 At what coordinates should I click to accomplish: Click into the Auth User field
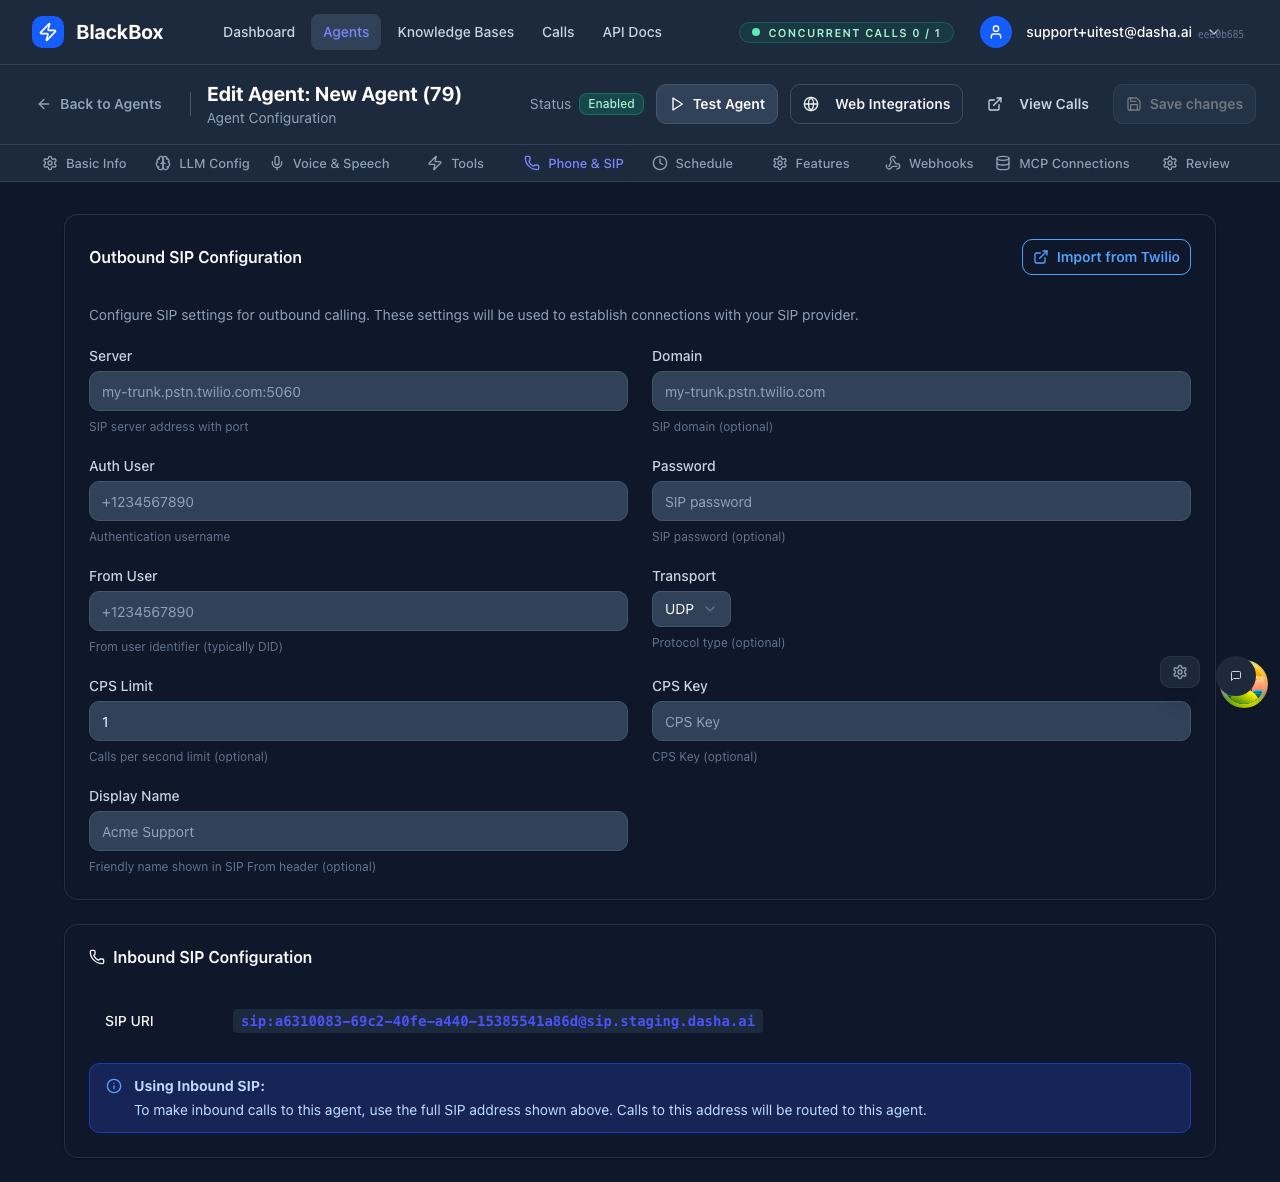click(x=358, y=501)
